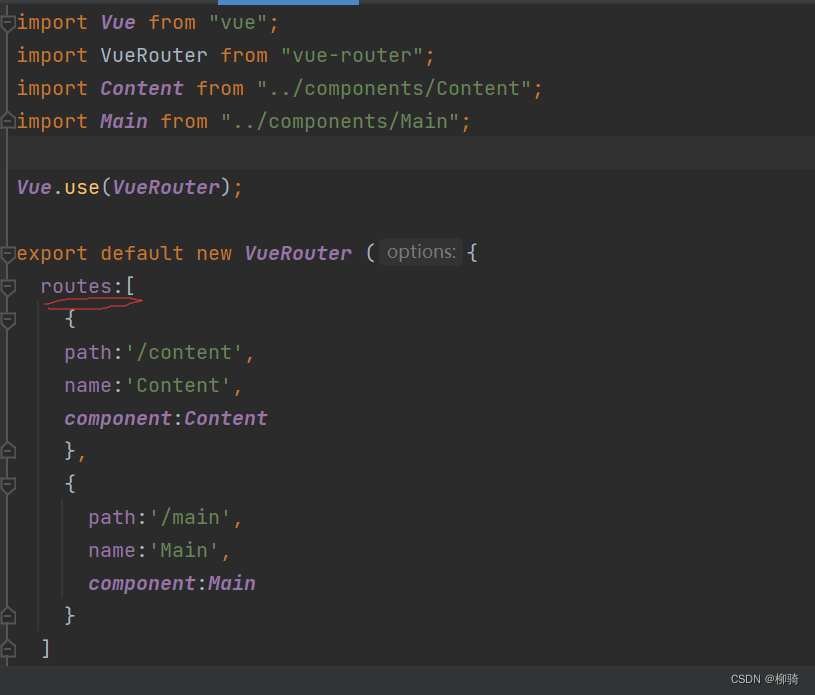Click "vue-router" import string

click(x=353, y=56)
